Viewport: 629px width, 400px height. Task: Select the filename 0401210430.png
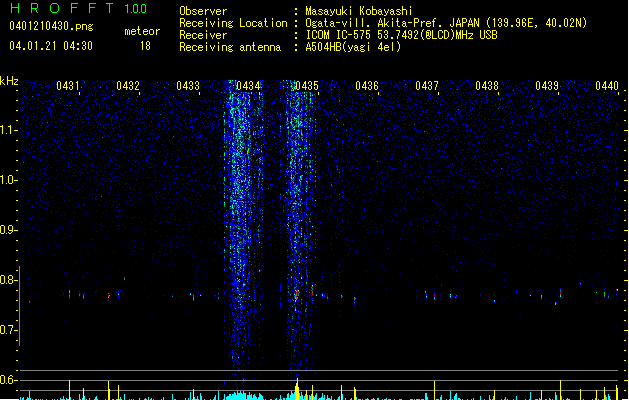tap(51, 26)
